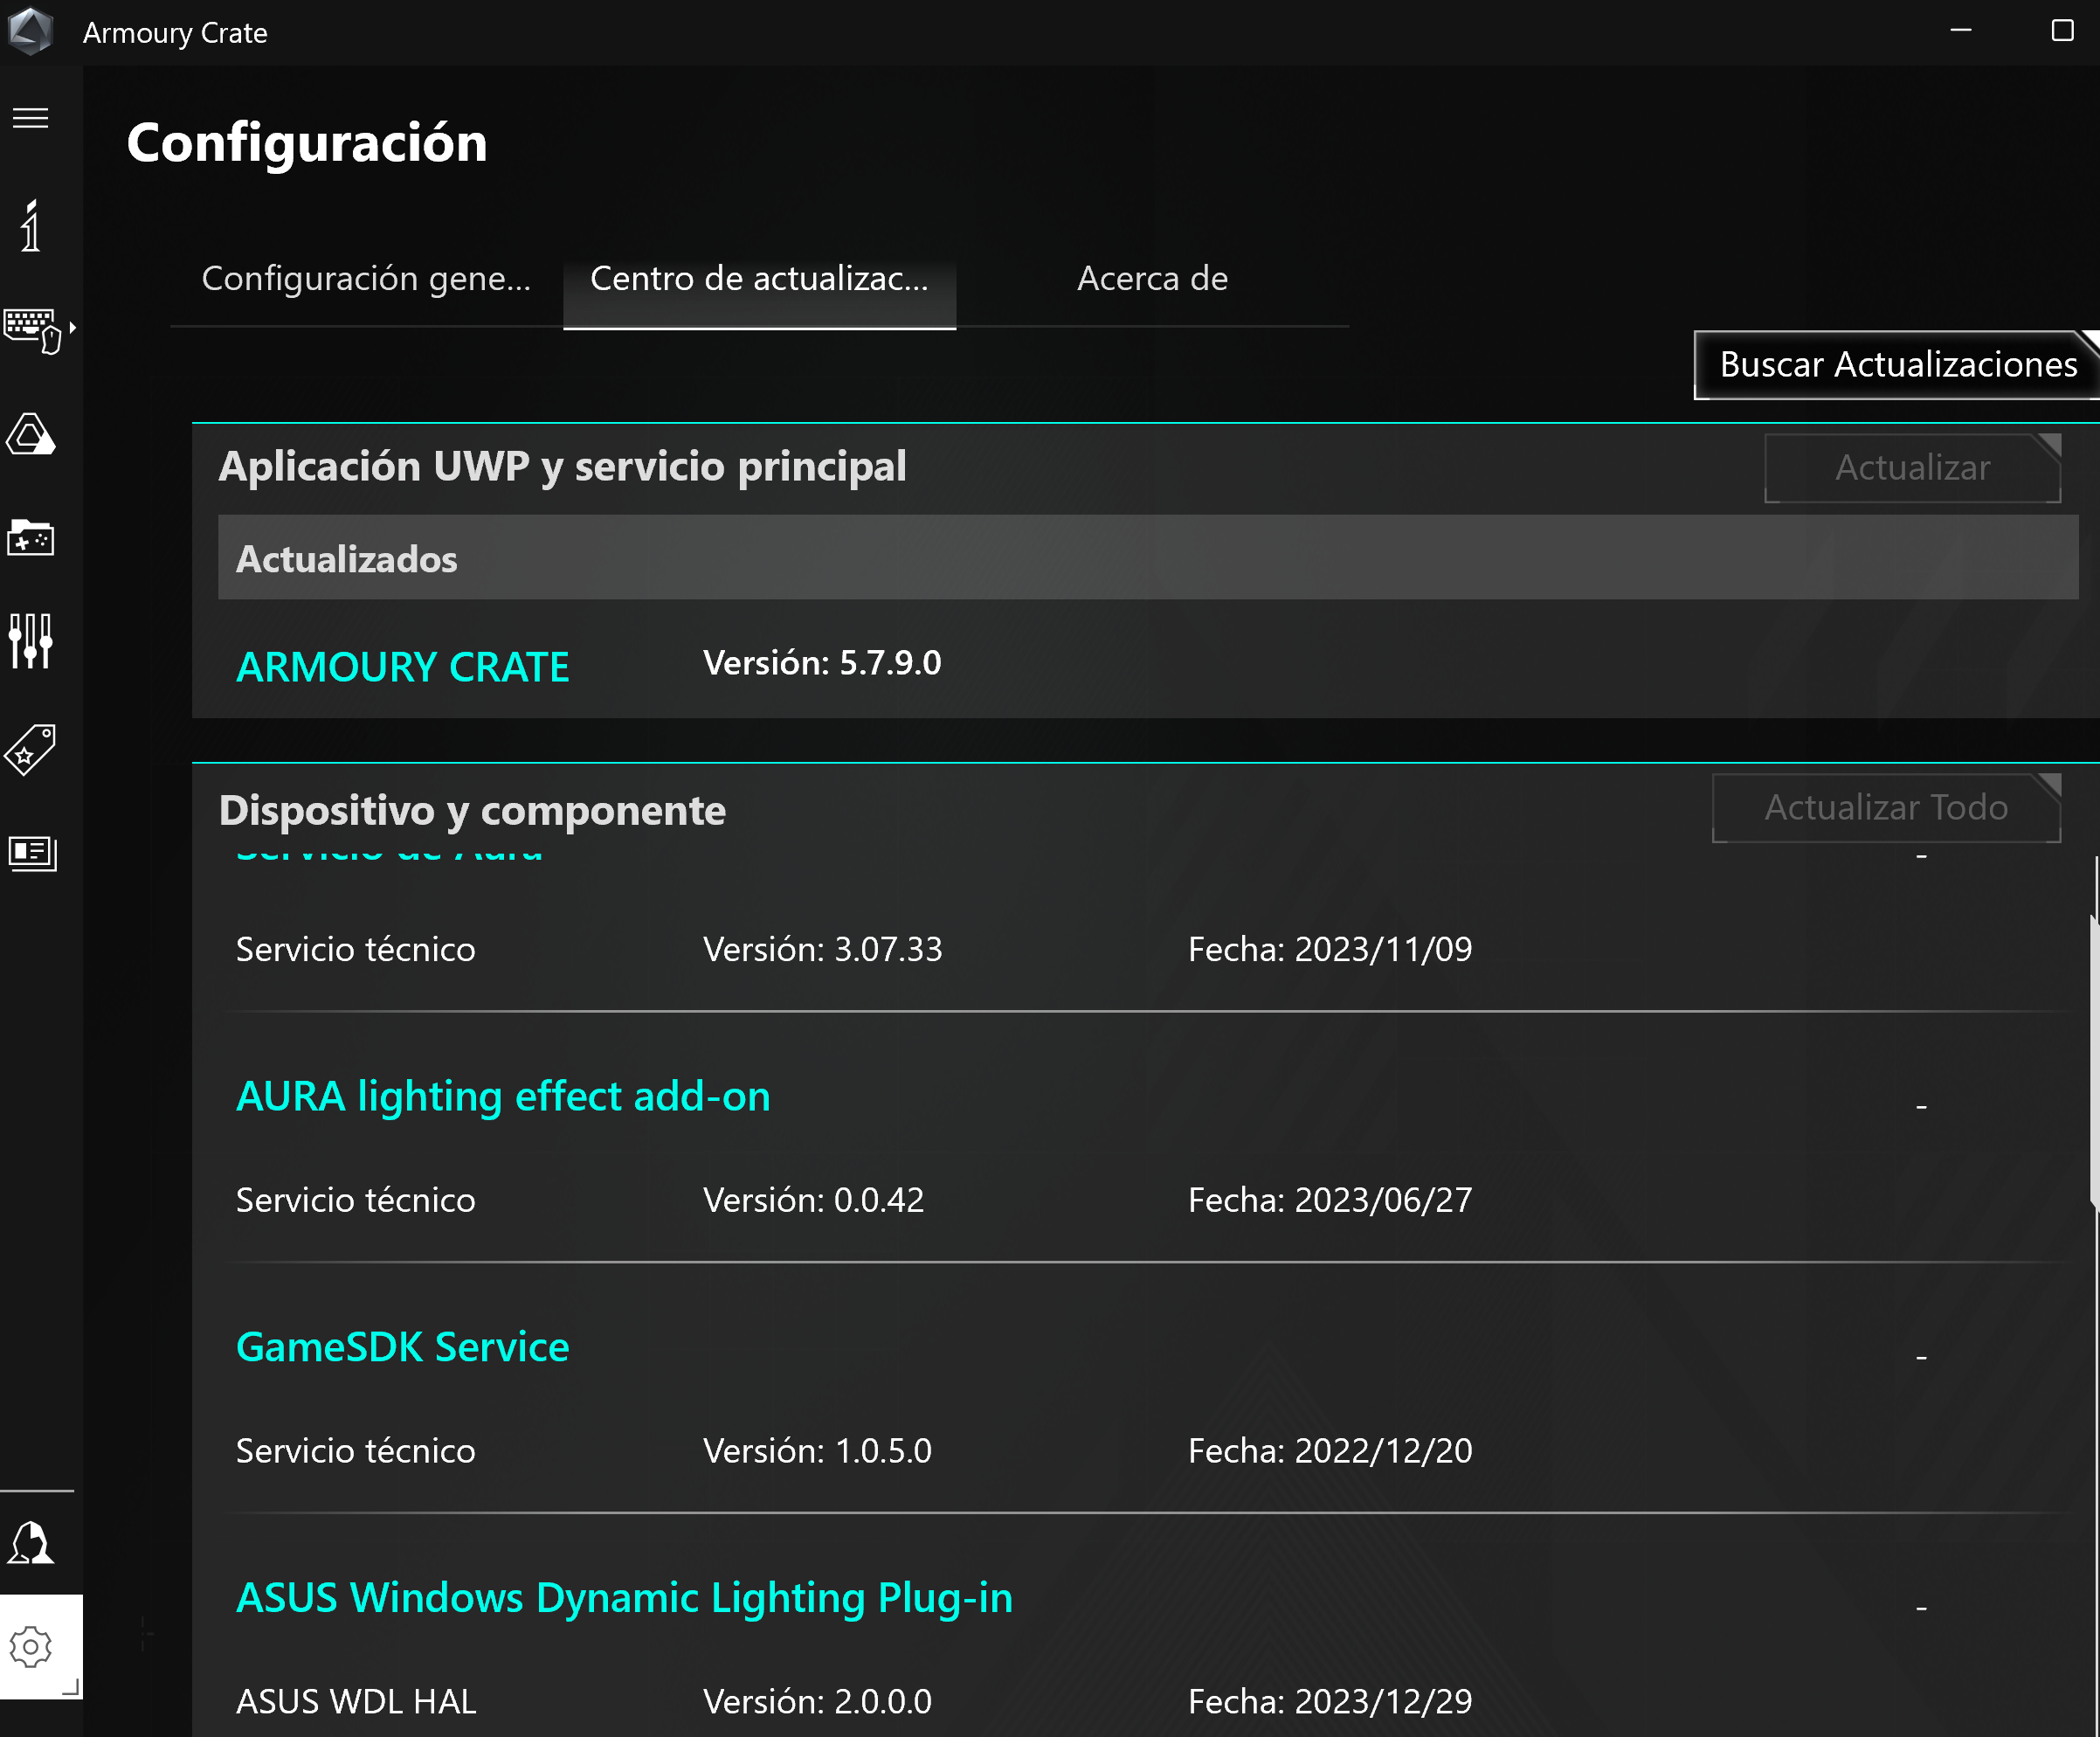
Task: Open the Scenario Profiles sliders icon
Action: pos(31,641)
